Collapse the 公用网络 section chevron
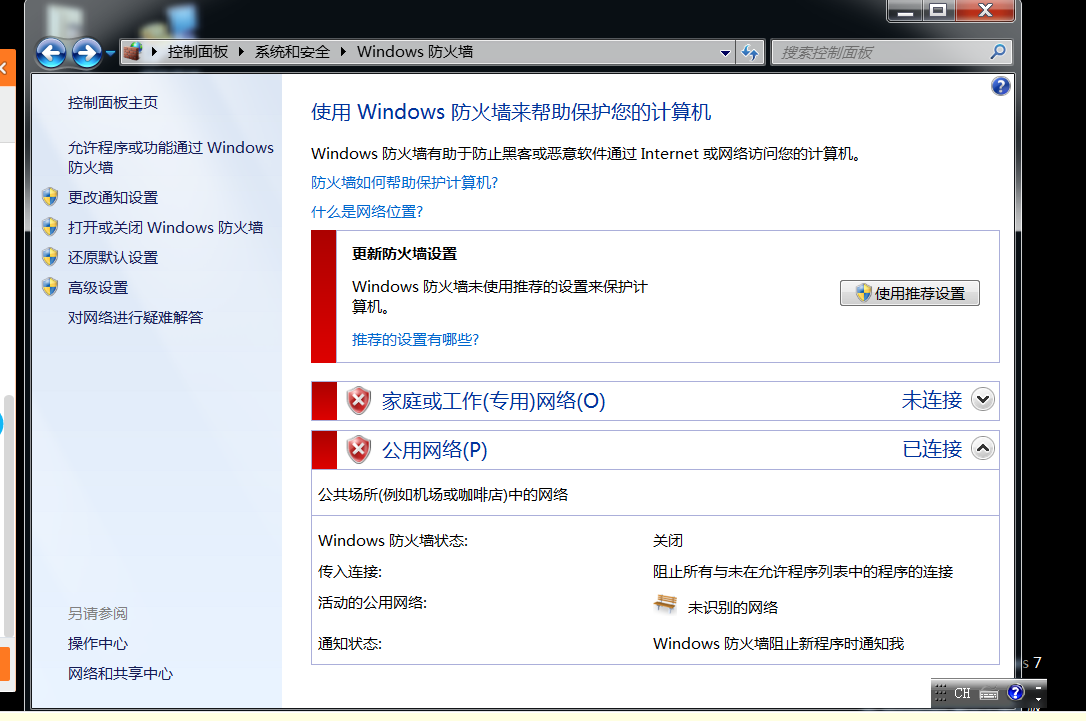 point(983,449)
